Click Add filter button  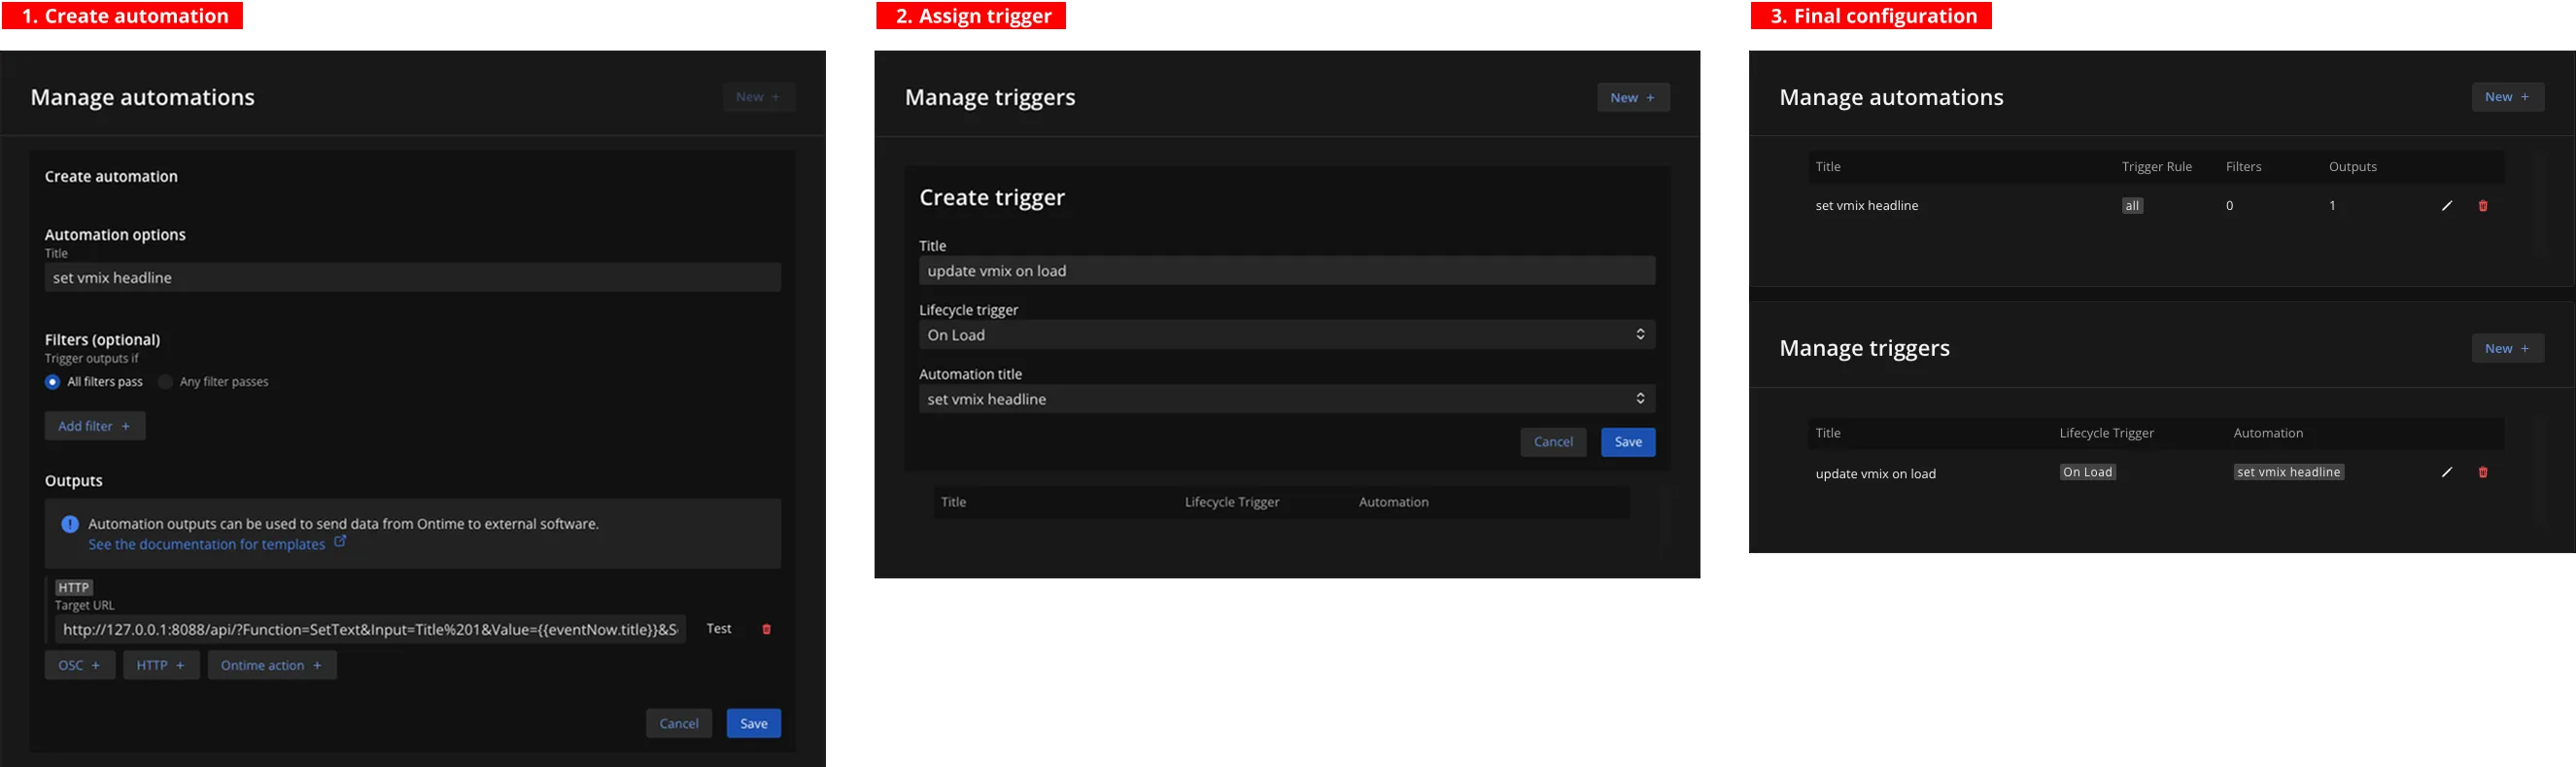tap(95, 426)
